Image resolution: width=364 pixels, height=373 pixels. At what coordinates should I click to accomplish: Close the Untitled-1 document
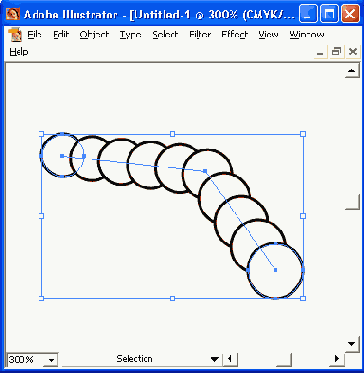point(353,52)
